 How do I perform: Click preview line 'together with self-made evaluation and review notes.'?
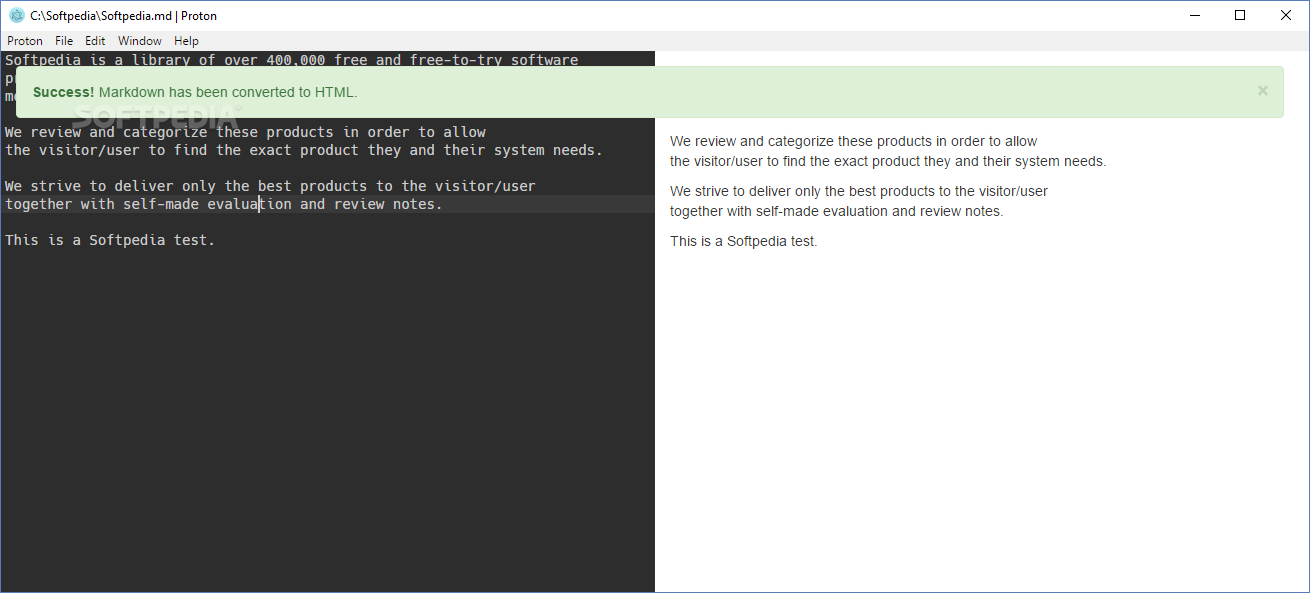pyautogui.click(x=836, y=211)
